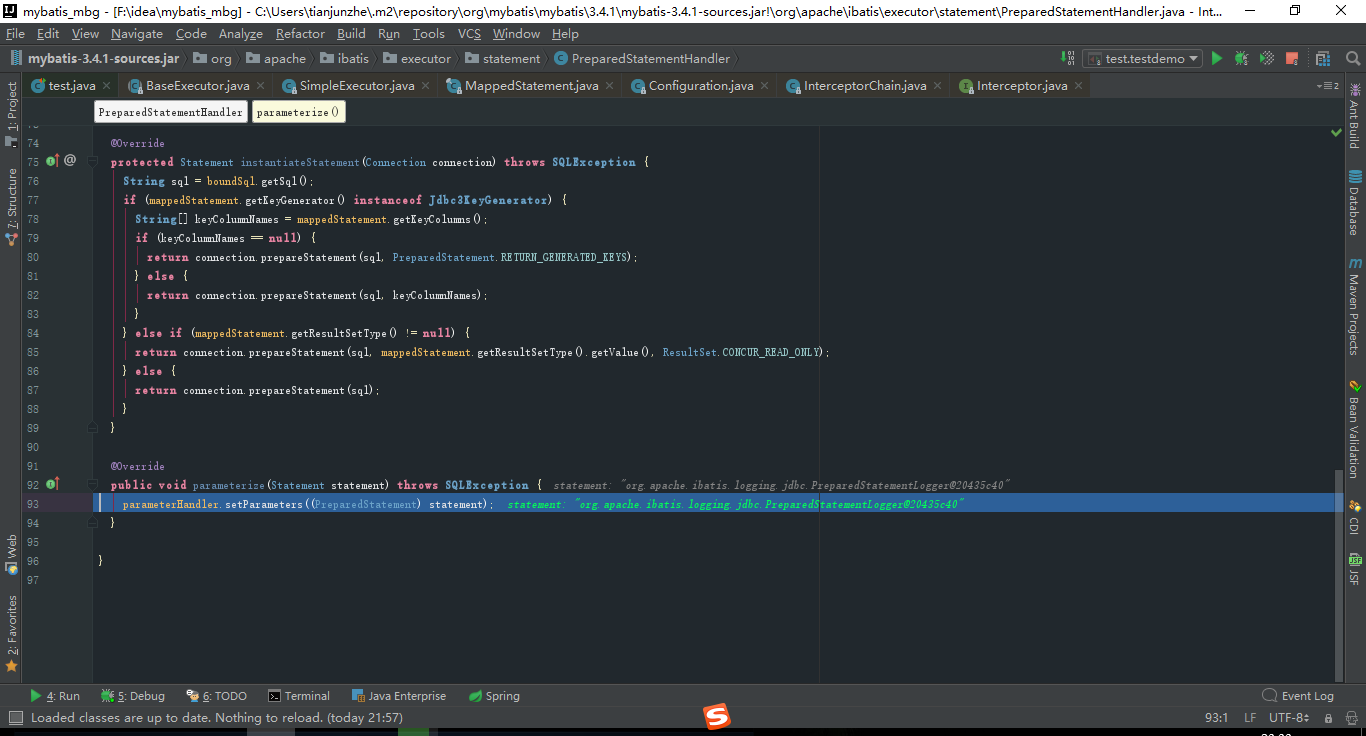Click the Sogou input taskbar icon
Screen dimensions: 1366x736
coord(717,716)
